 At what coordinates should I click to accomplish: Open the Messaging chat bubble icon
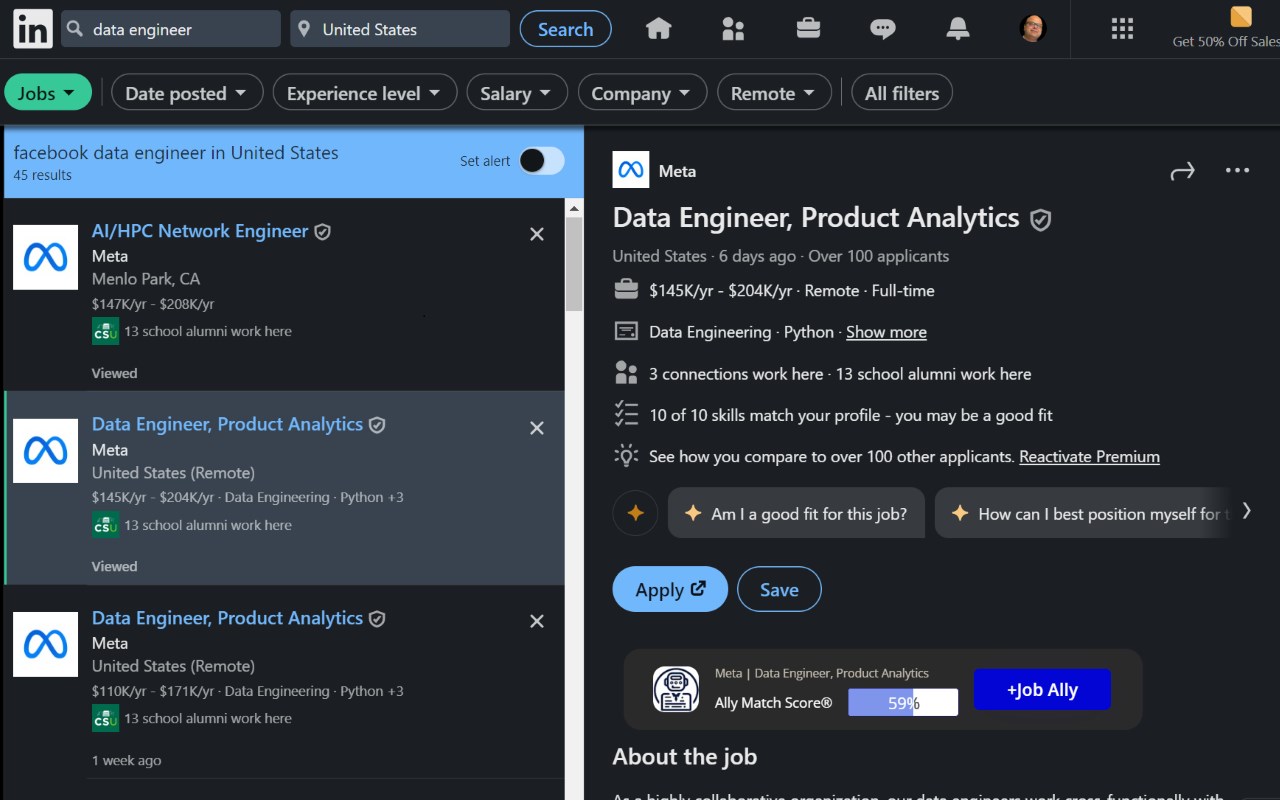pyautogui.click(x=883, y=29)
